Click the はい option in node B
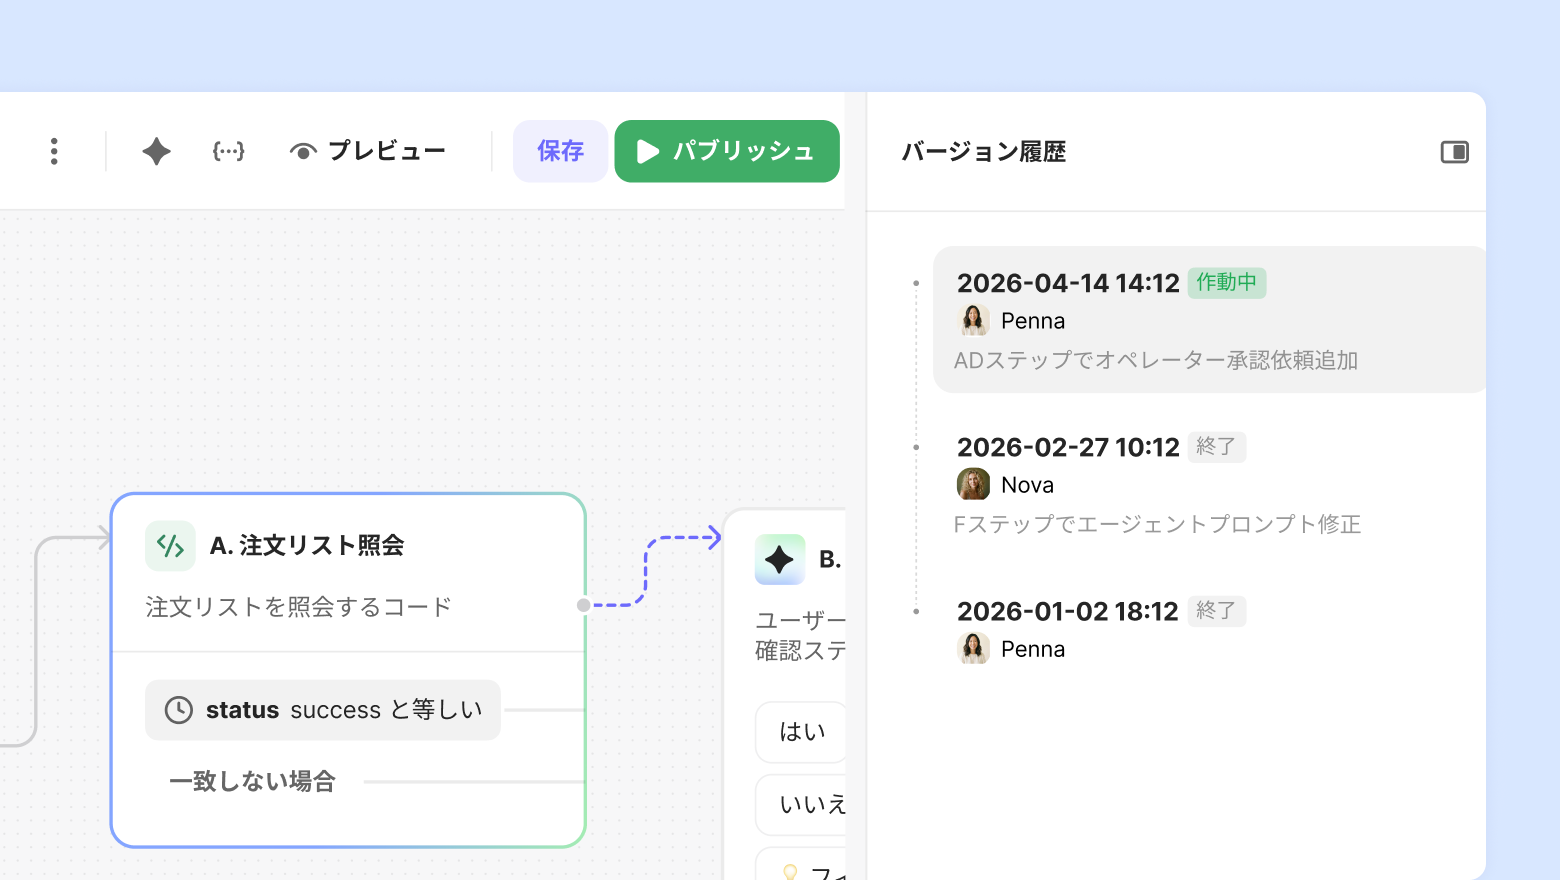This screenshot has width=1560, height=880. [802, 732]
